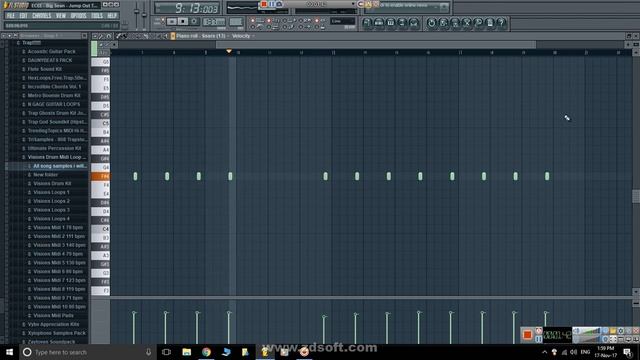The image size is (640, 360).
Task: Click the project info clipboard icon
Action: [490, 23]
